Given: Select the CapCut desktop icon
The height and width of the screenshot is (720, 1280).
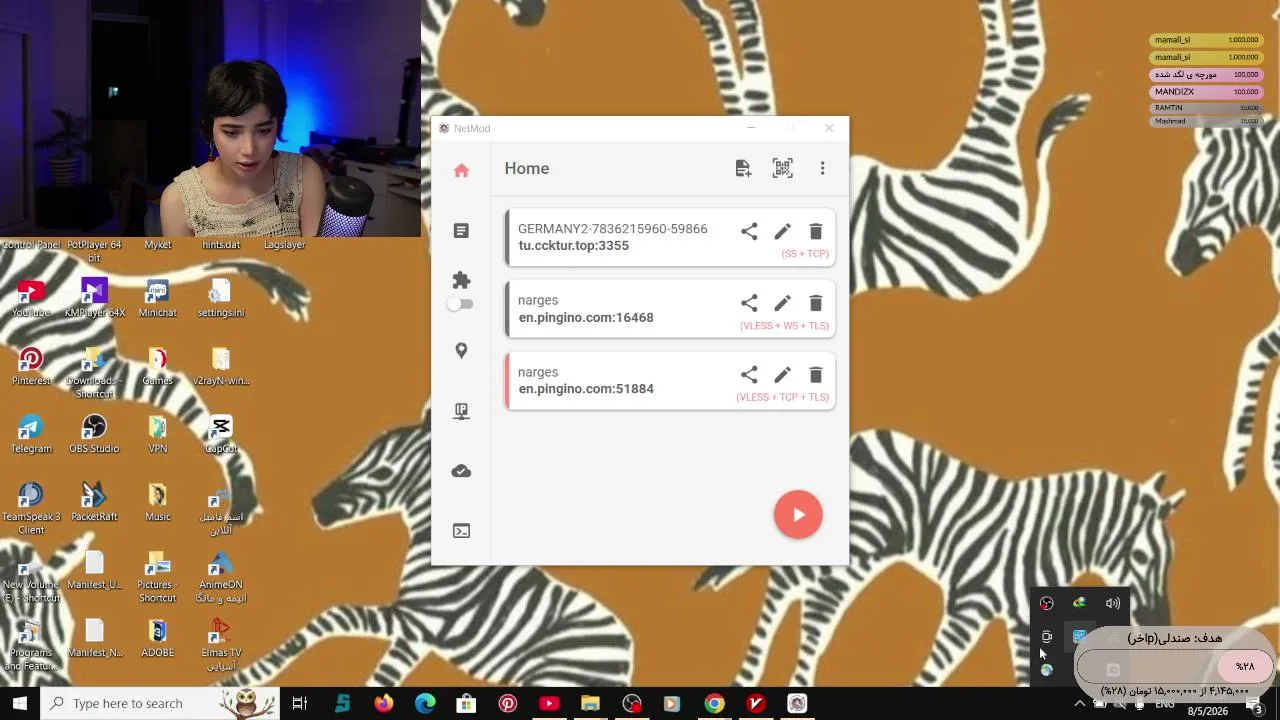Looking at the screenshot, I should coord(221,434).
